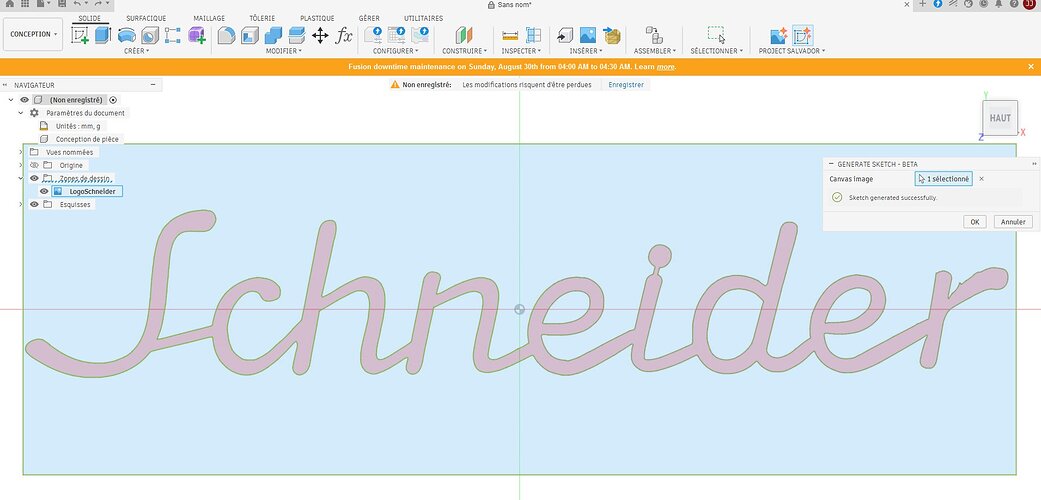Click Annuler in Generate Sketch dialog

click(x=1013, y=222)
